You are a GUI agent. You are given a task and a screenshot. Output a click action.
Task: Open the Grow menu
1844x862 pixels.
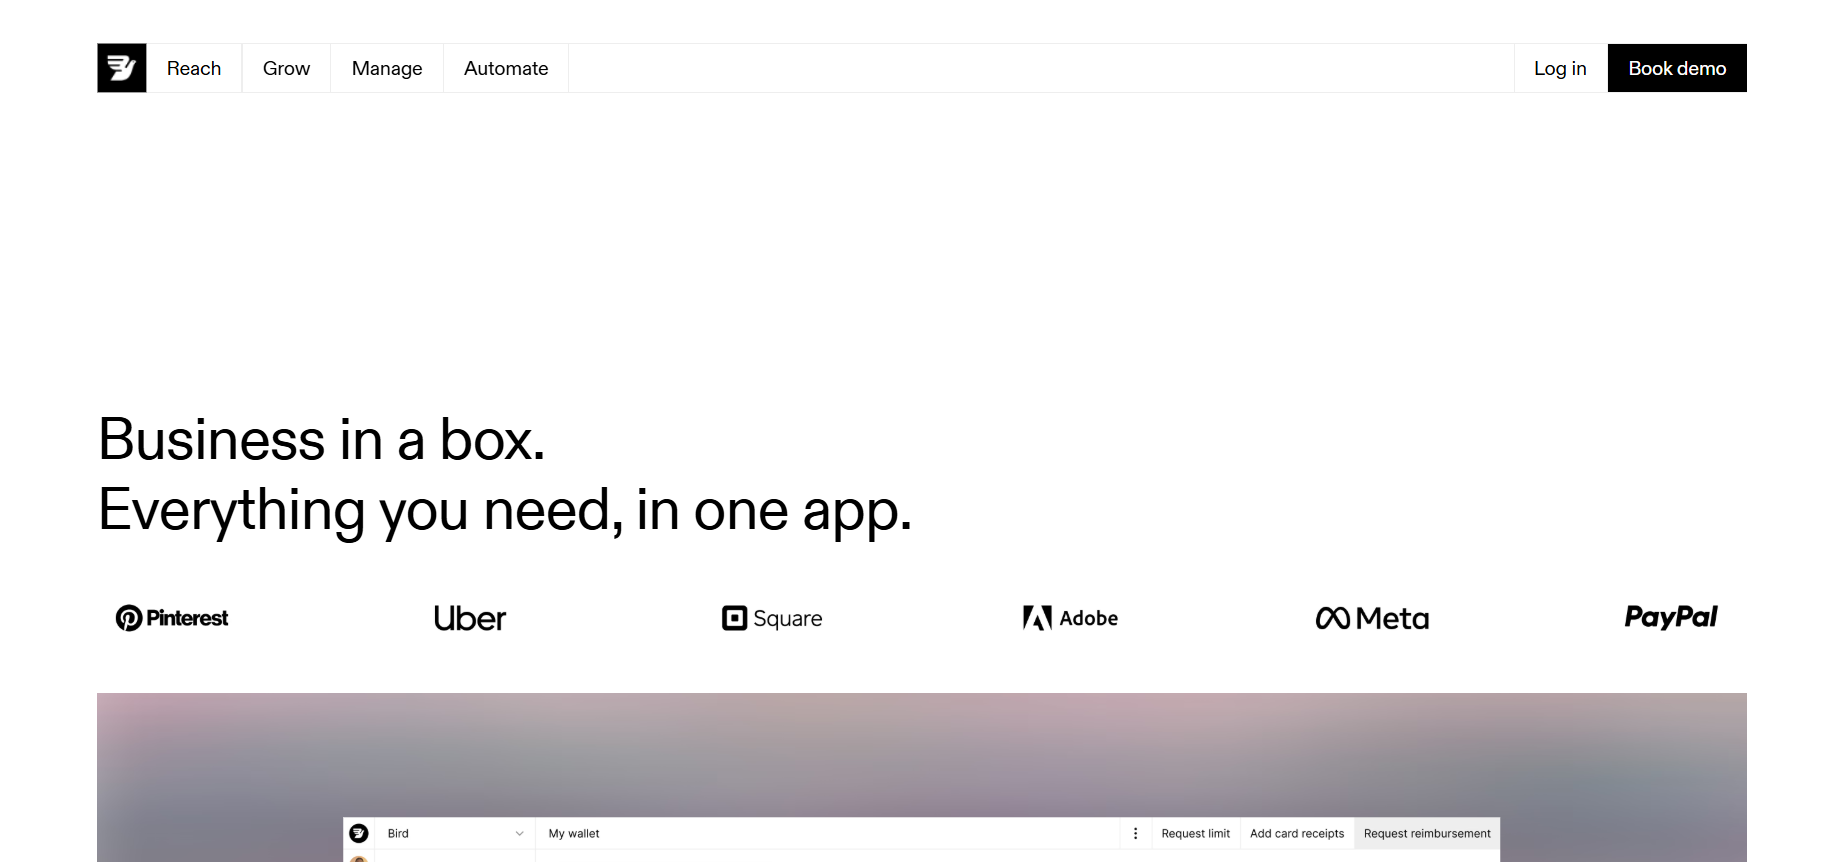[286, 68]
